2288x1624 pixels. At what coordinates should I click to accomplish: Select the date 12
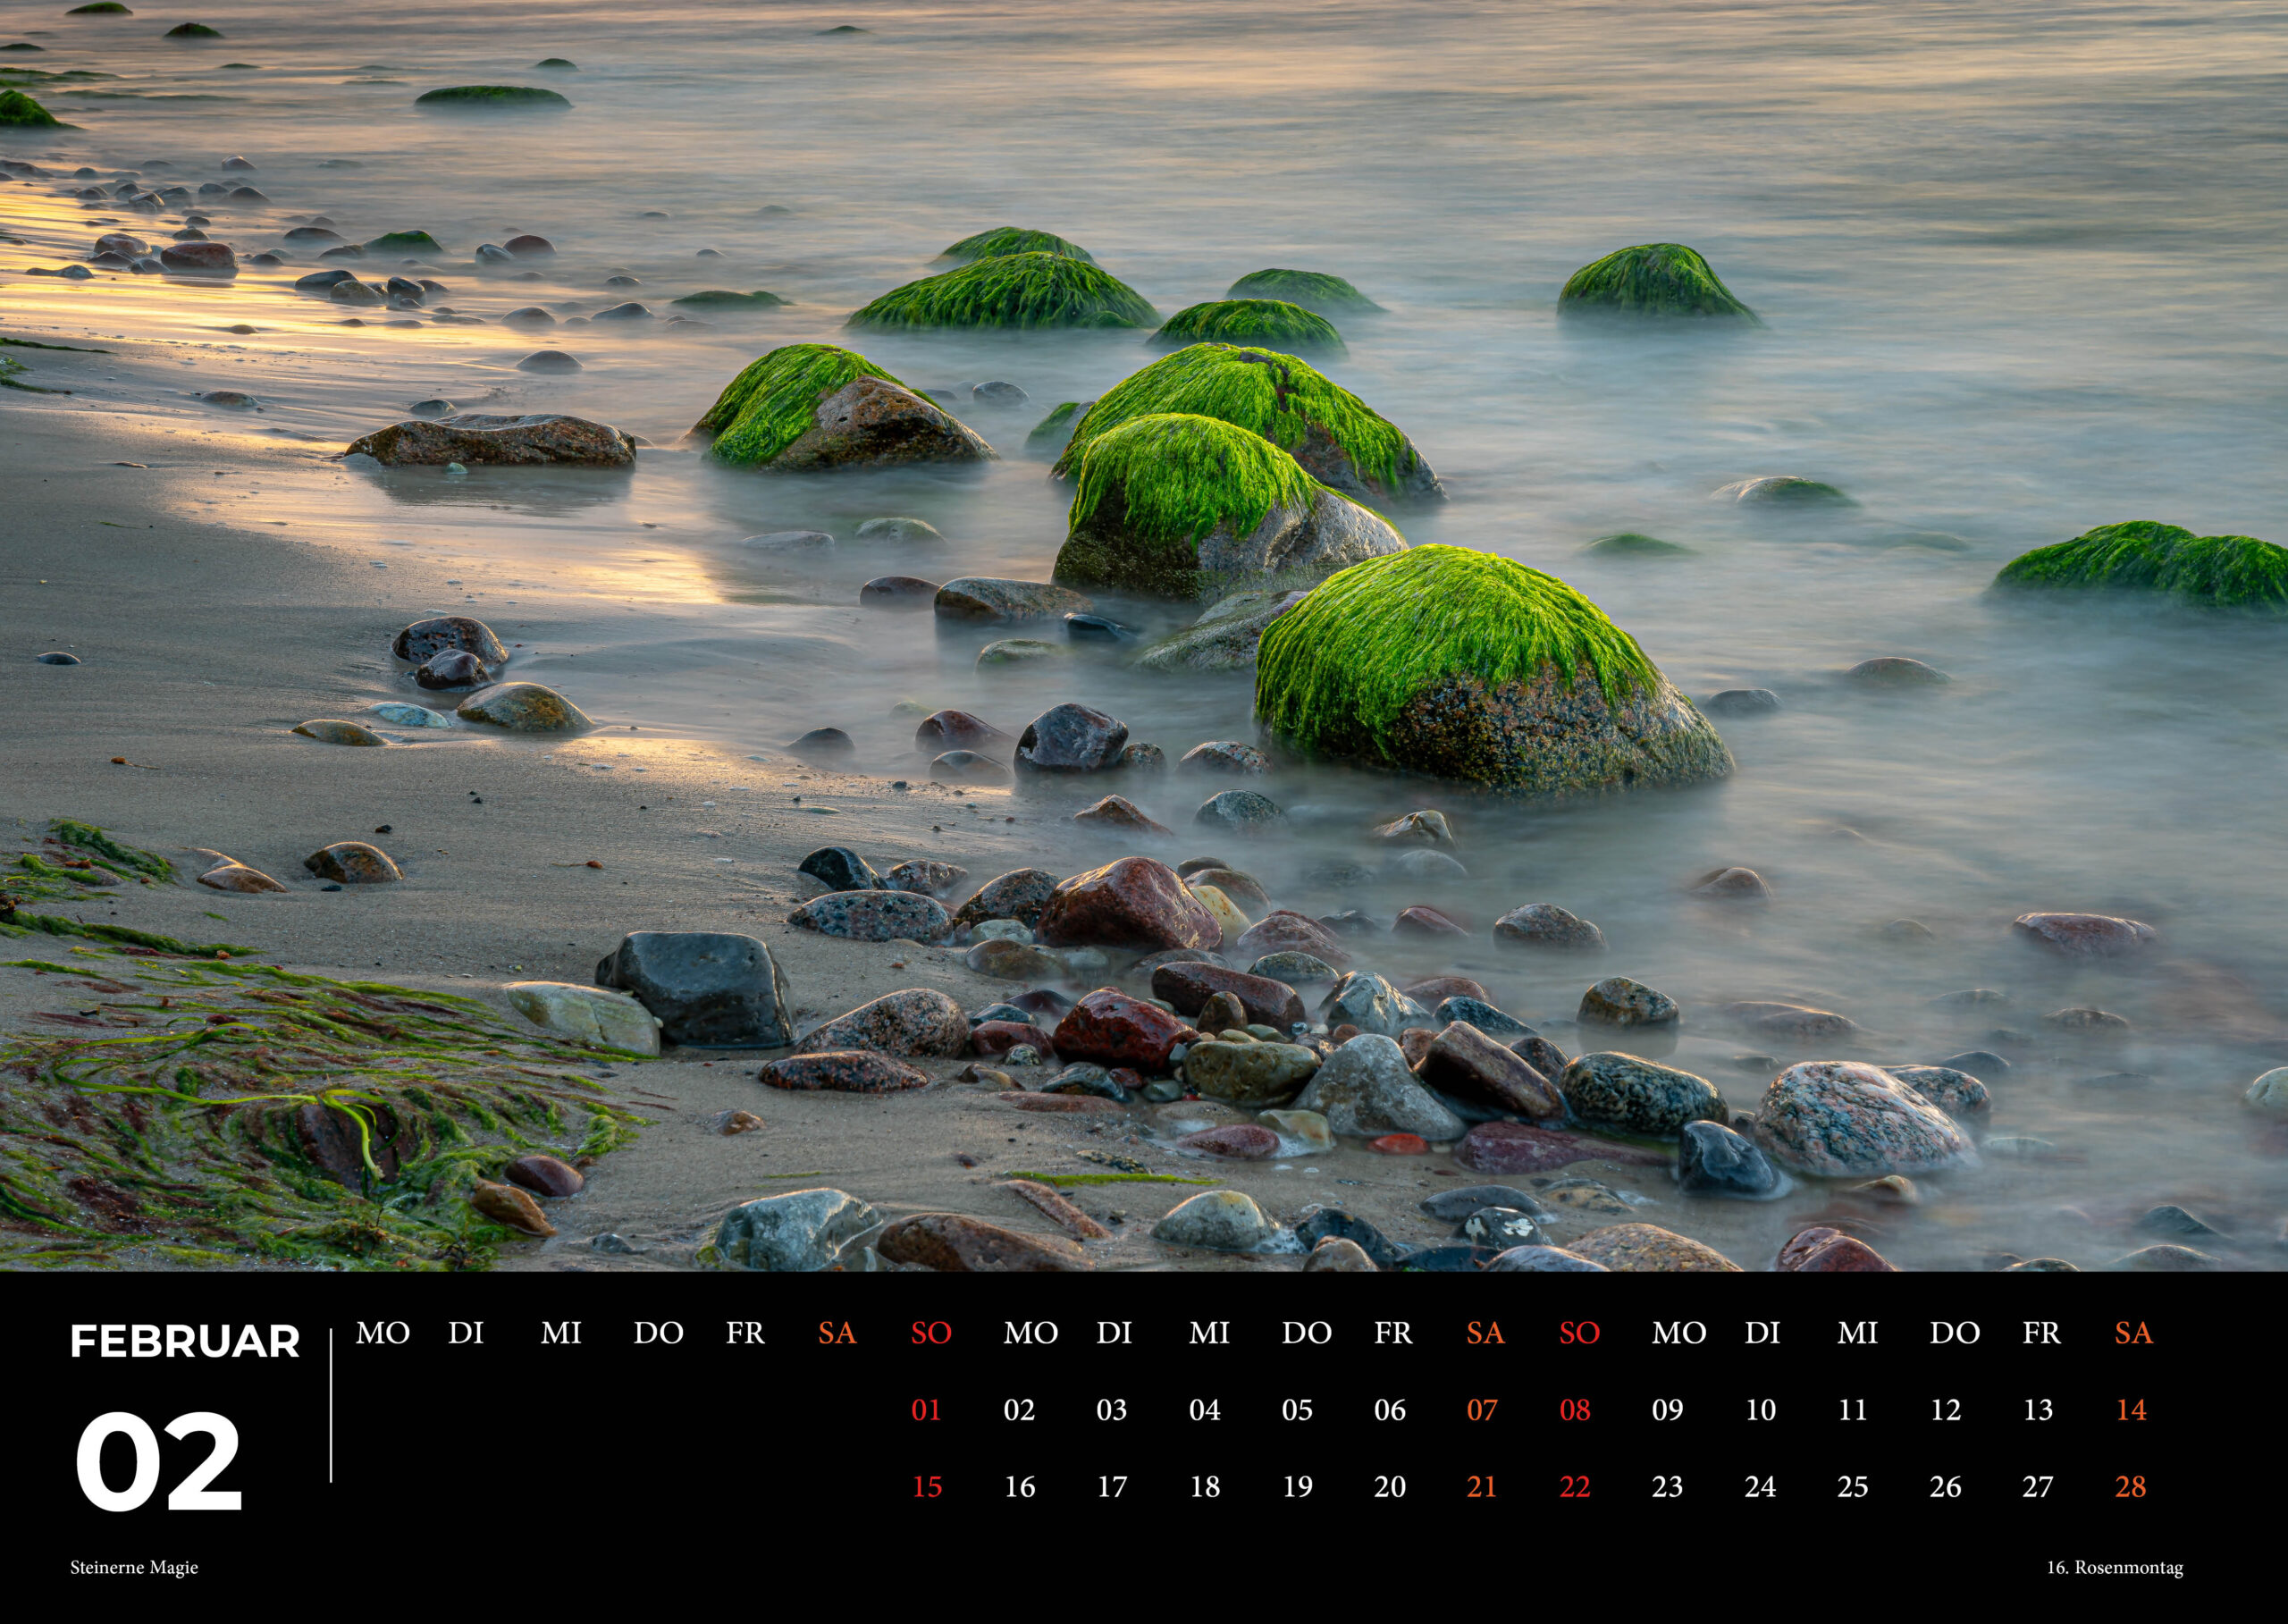(x=1945, y=1409)
